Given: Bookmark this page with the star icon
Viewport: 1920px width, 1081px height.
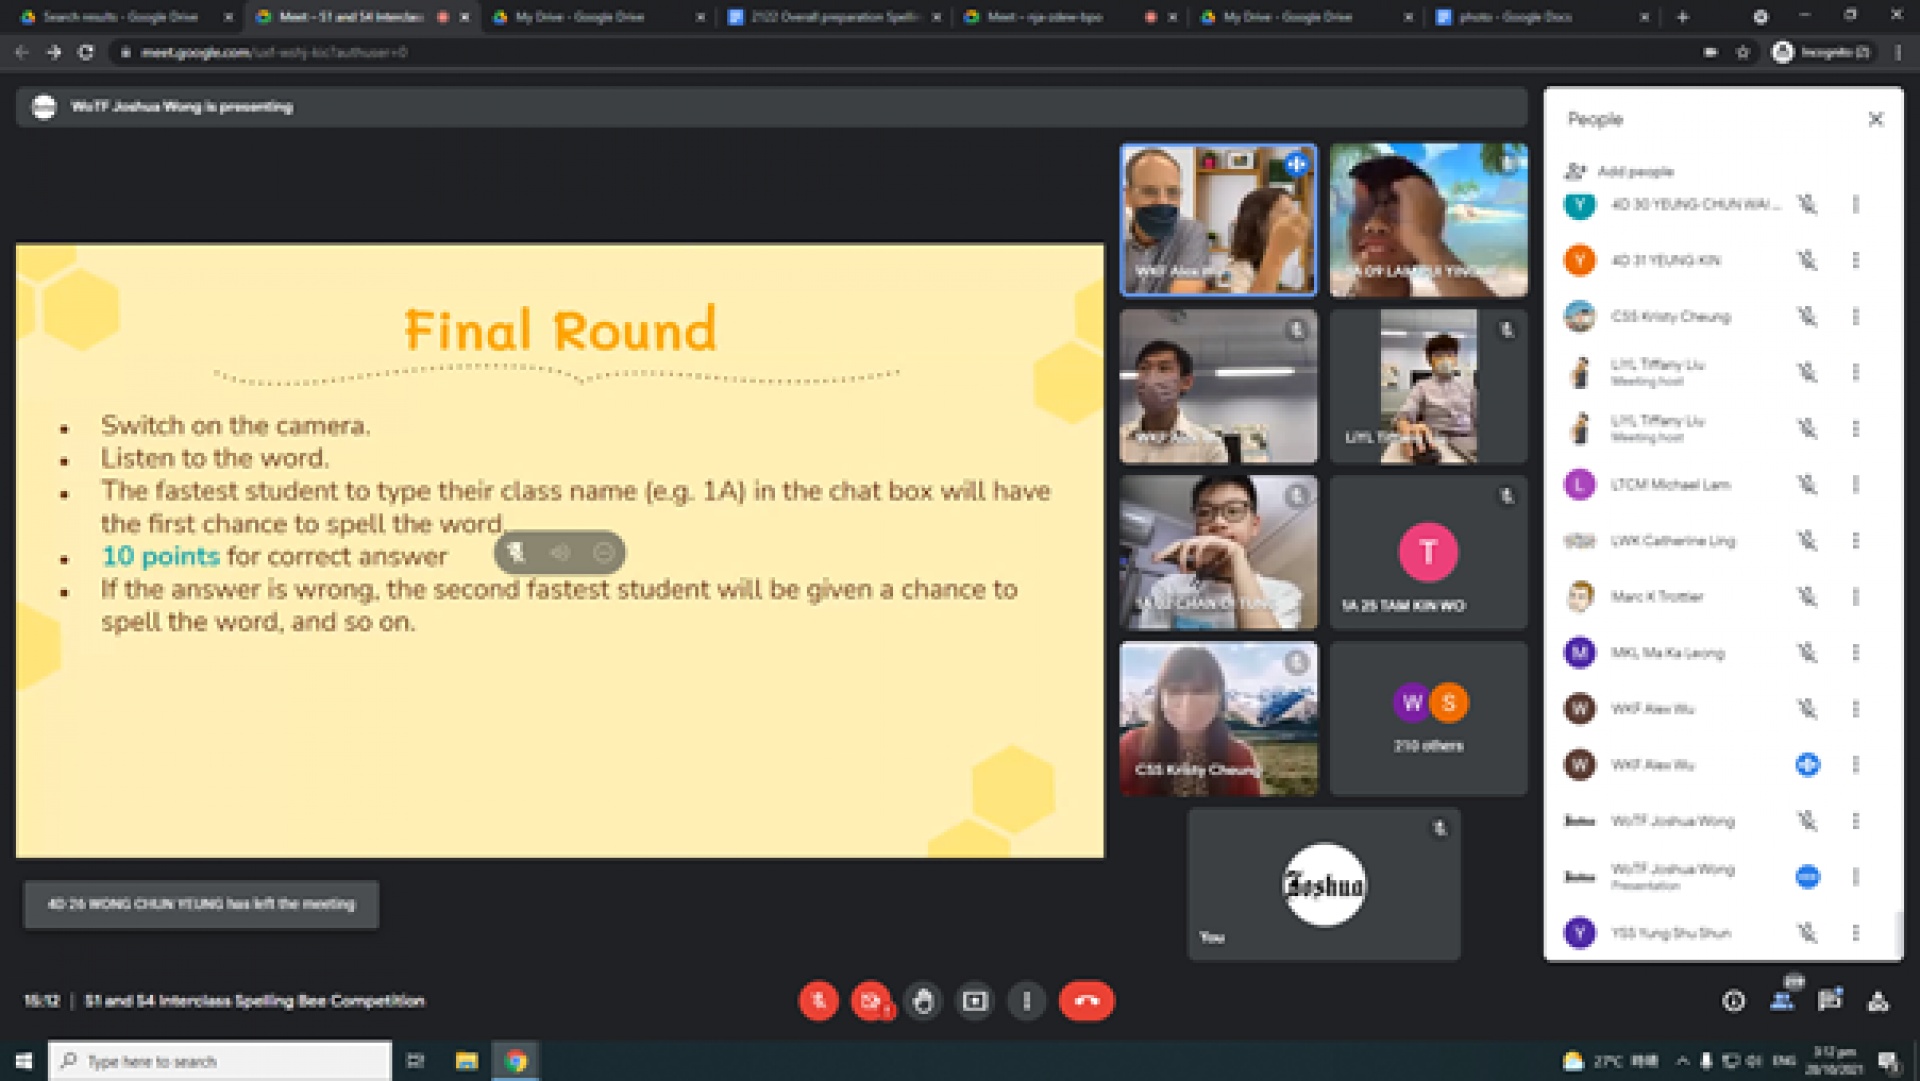Looking at the screenshot, I should [1743, 52].
